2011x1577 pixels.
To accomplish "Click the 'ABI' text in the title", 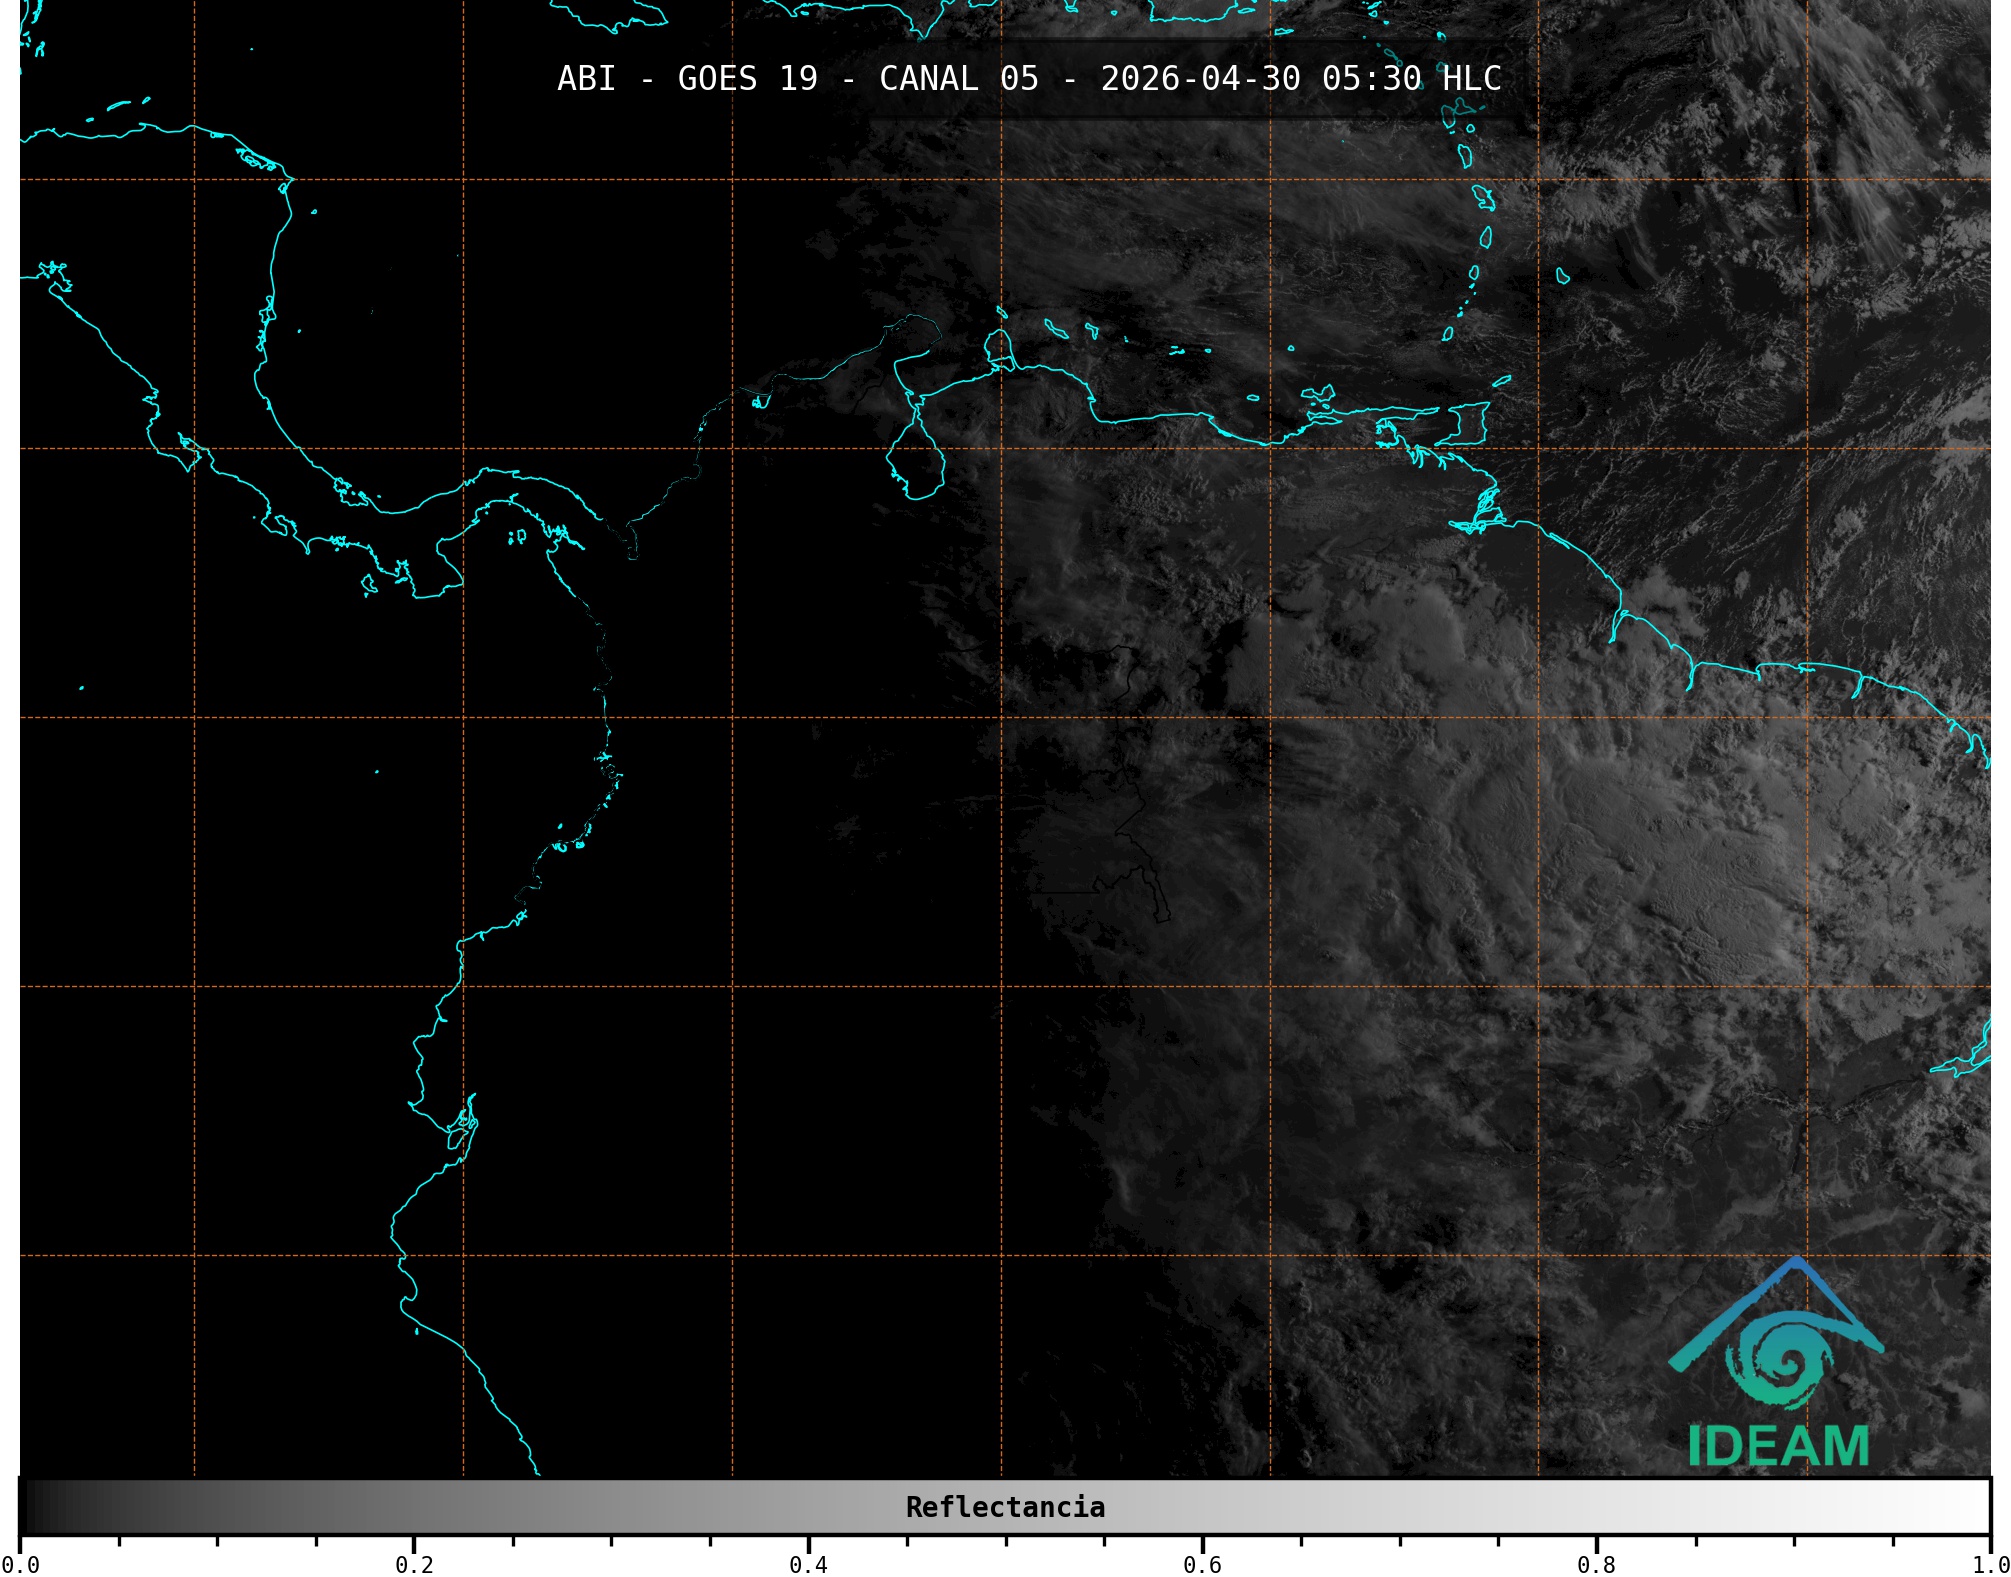I will (x=586, y=78).
